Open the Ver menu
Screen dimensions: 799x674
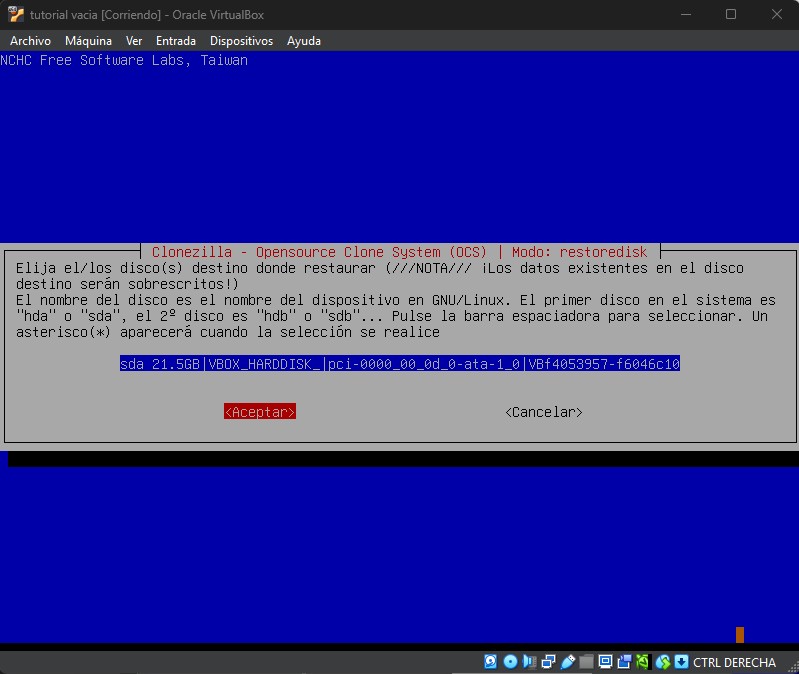click(x=134, y=41)
